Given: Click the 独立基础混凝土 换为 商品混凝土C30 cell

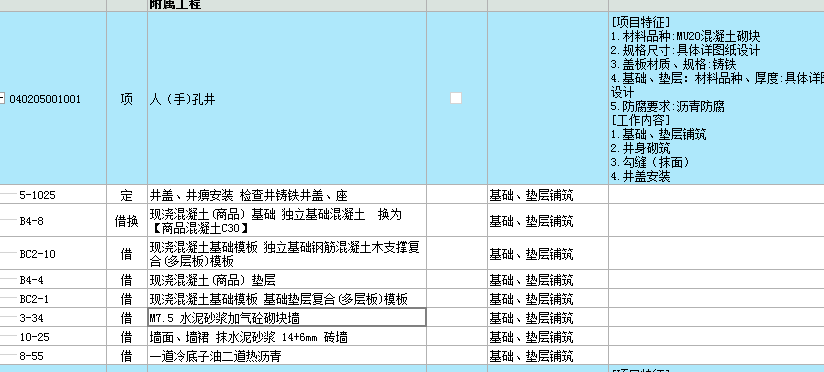Looking at the screenshot, I should pyautogui.click(x=287, y=221).
